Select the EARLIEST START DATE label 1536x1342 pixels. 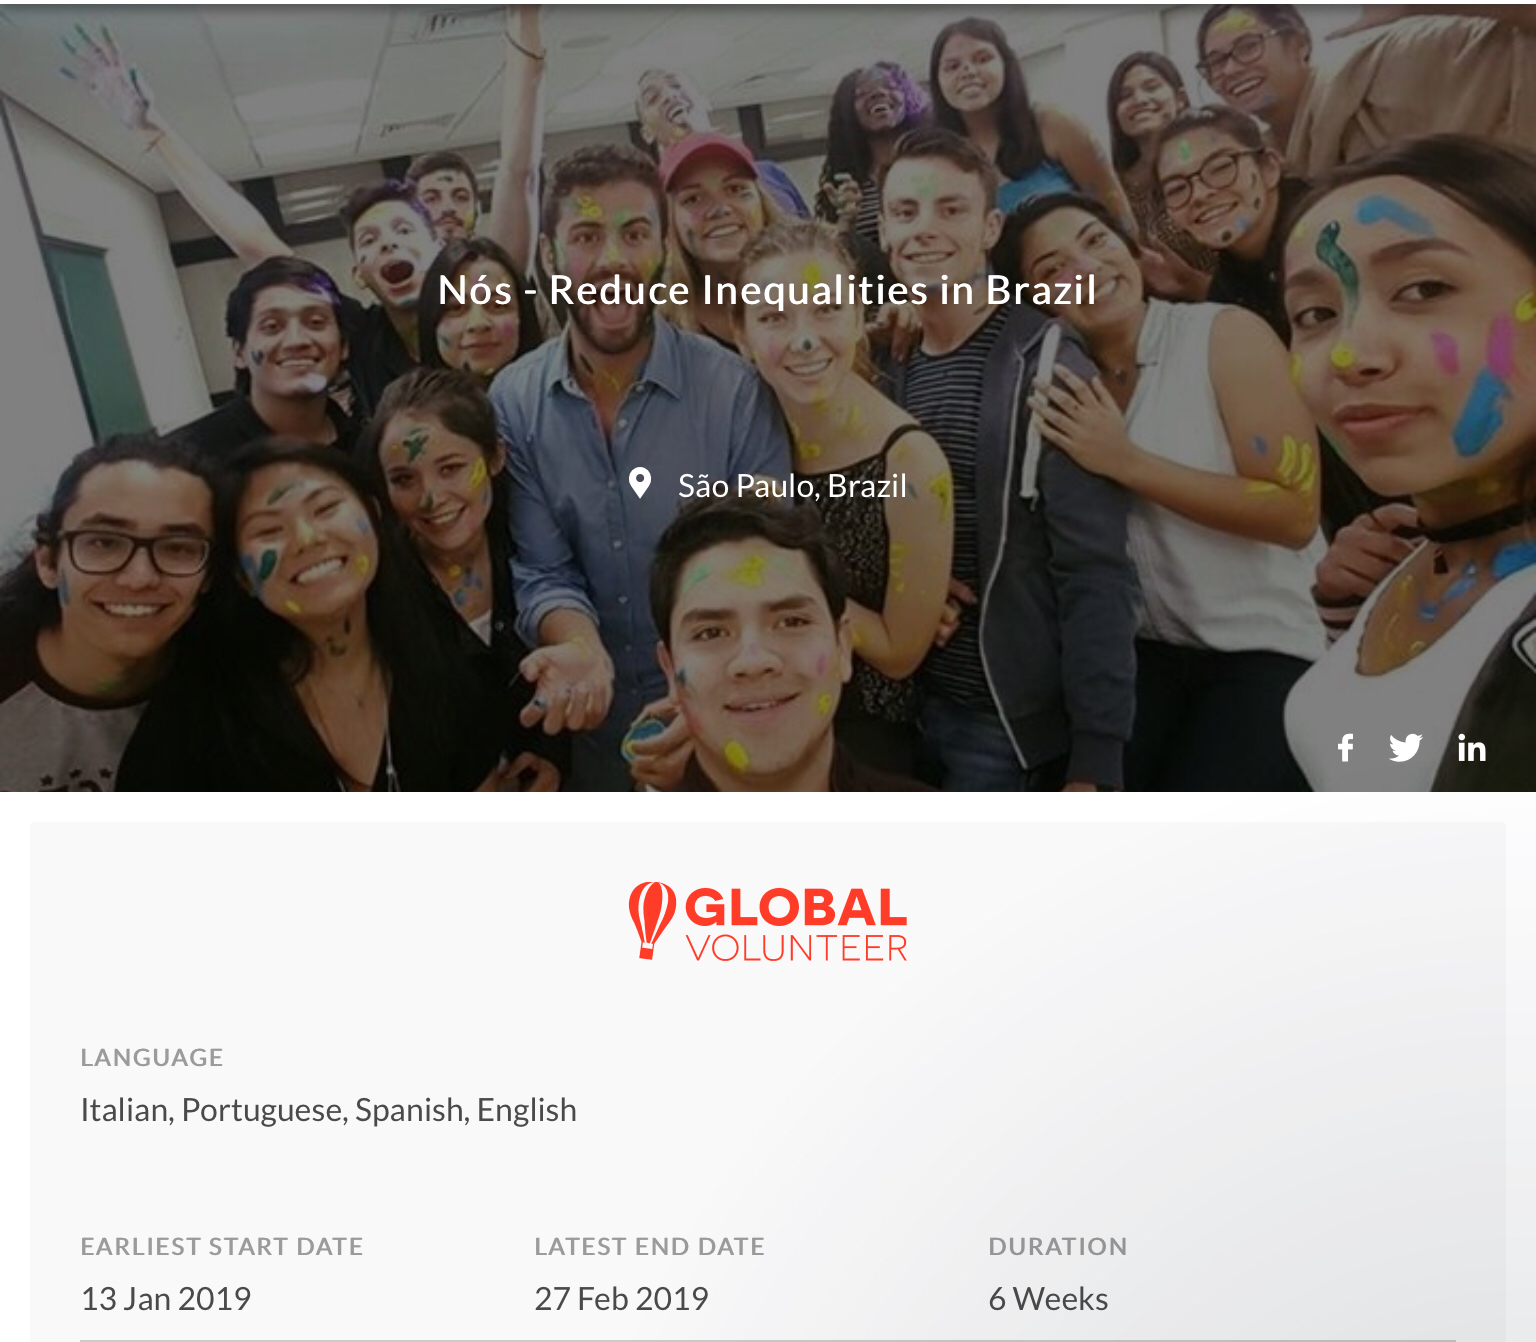tap(222, 1246)
